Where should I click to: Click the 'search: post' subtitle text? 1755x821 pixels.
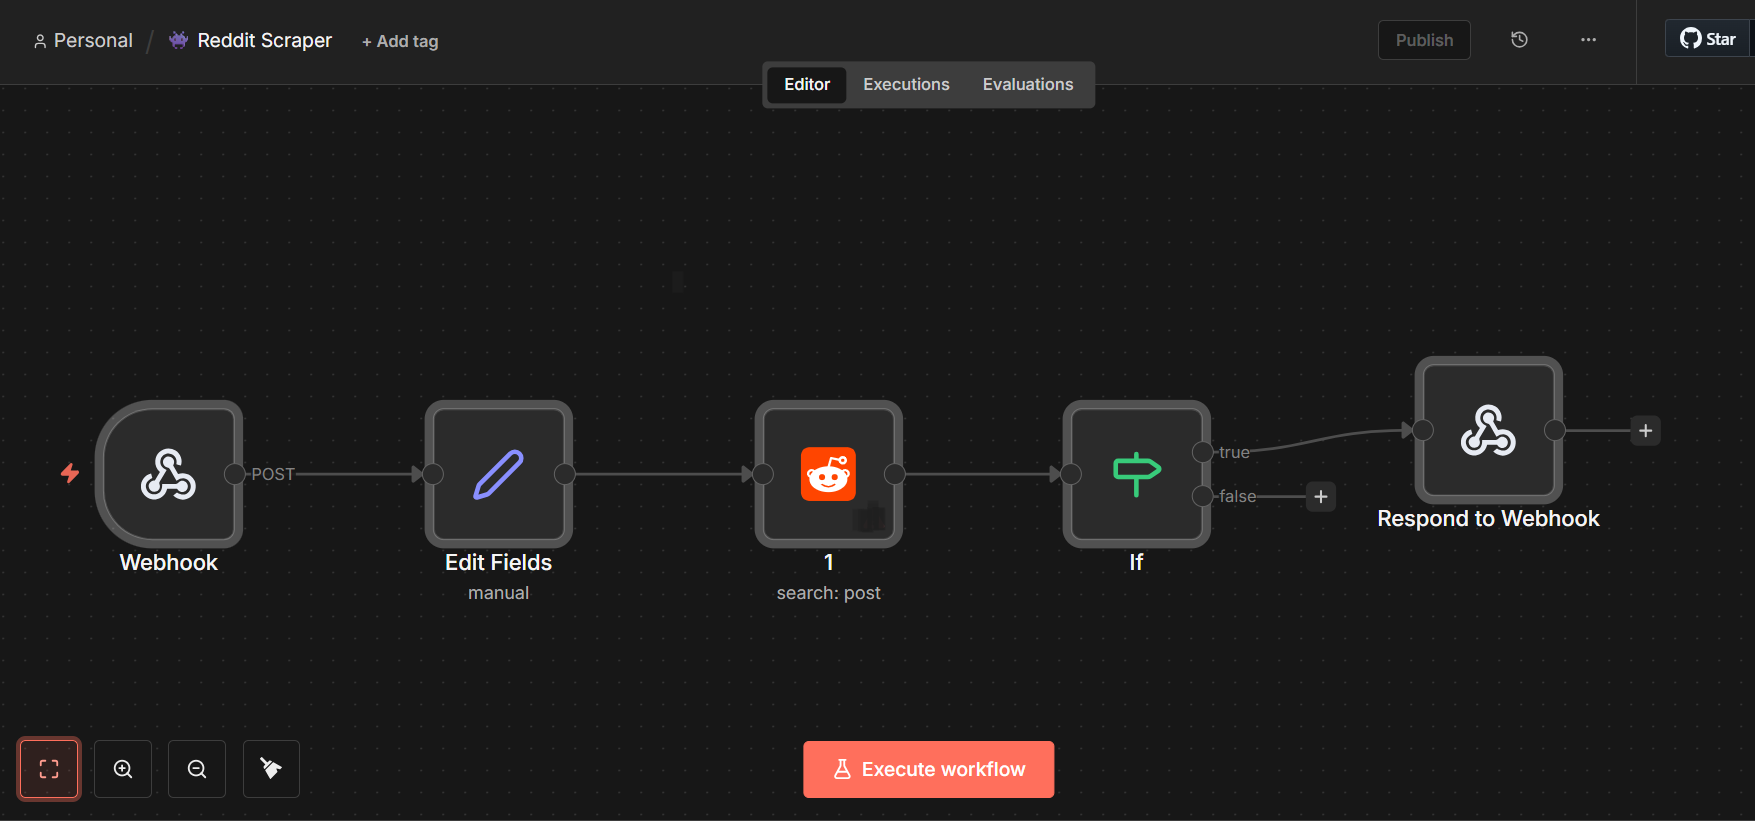[829, 593]
